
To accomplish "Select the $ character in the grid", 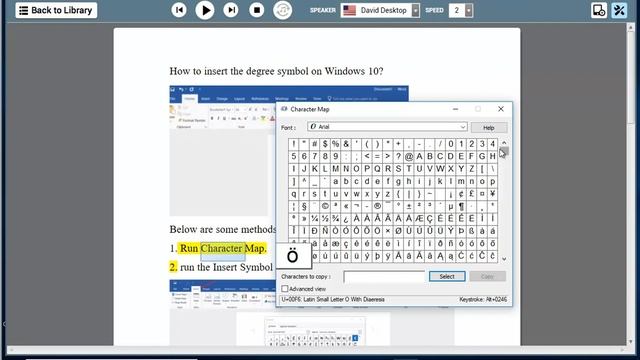I will point(325,144).
